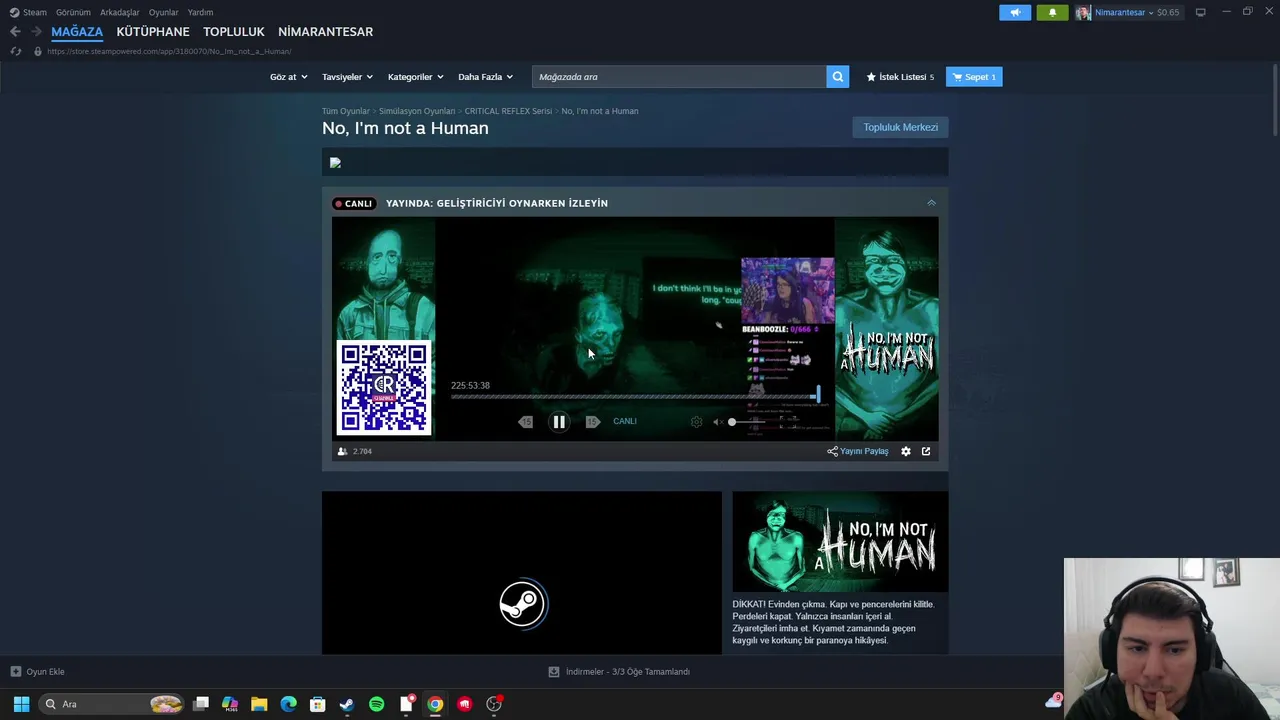Jump to live with CANLI
1280x720 pixels.
(x=625, y=421)
